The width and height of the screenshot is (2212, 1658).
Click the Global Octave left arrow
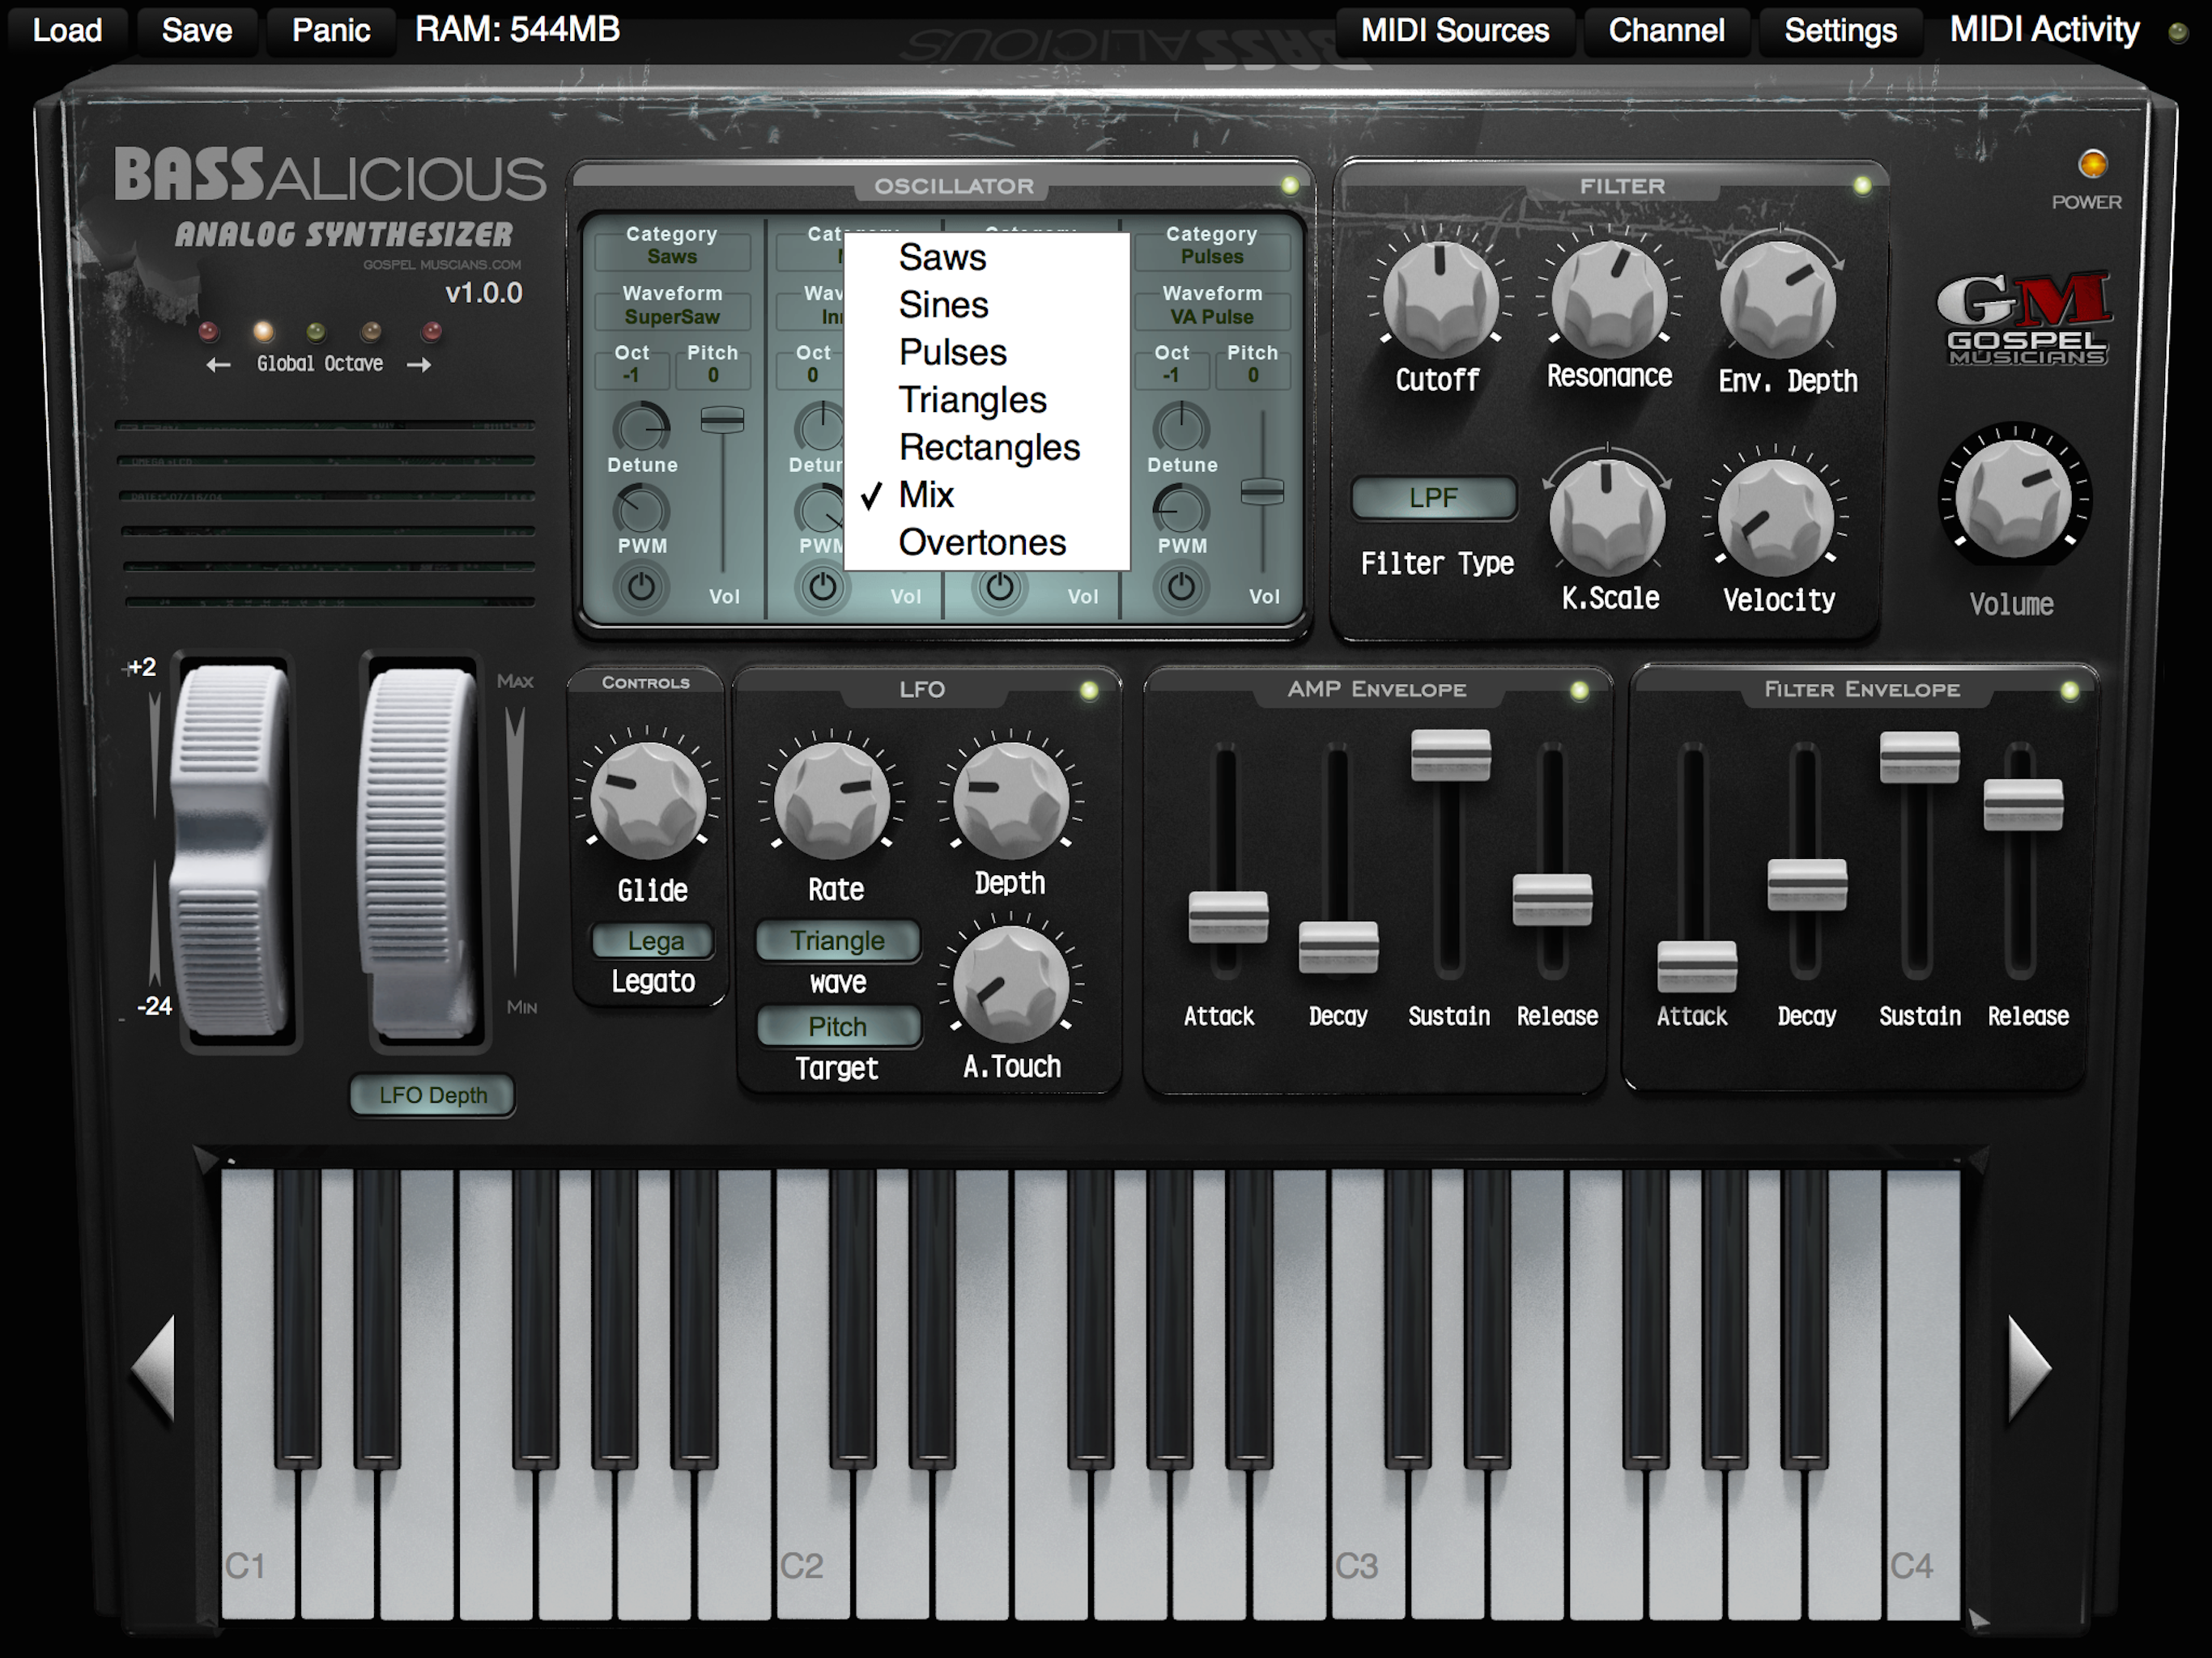pyautogui.click(x=218, y=366)
